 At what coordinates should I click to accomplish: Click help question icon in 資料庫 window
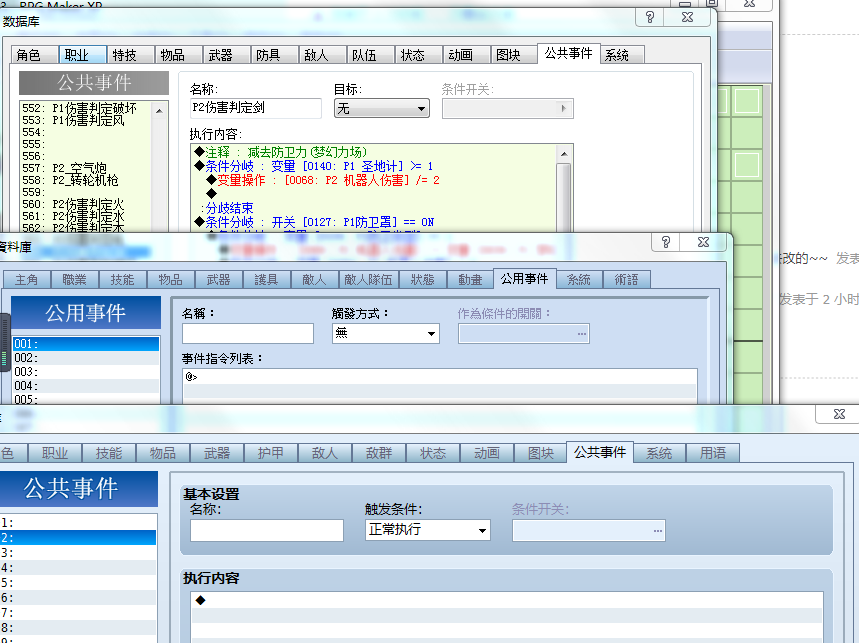click(x=666, y=242)
